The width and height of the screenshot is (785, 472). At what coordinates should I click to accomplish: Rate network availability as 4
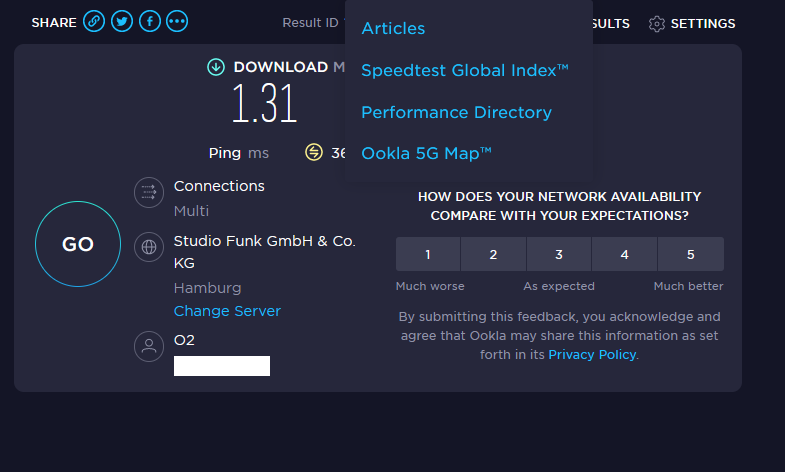[625, 254]
